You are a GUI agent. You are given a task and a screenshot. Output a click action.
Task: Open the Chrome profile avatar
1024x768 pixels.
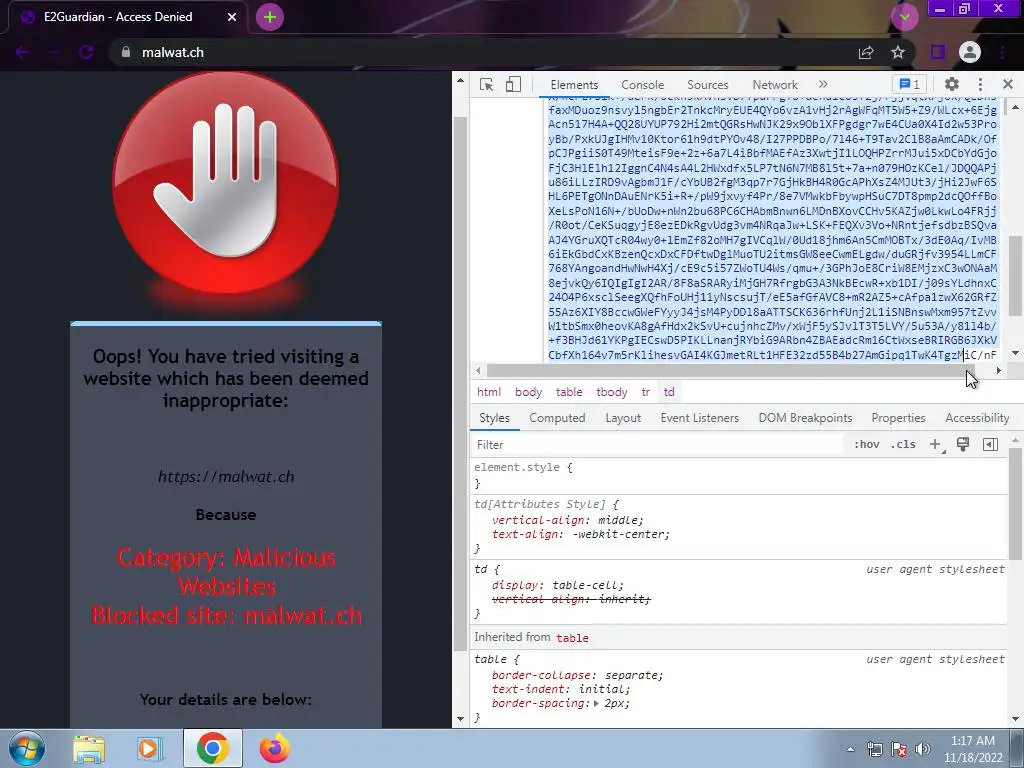(x=970, y=52)
